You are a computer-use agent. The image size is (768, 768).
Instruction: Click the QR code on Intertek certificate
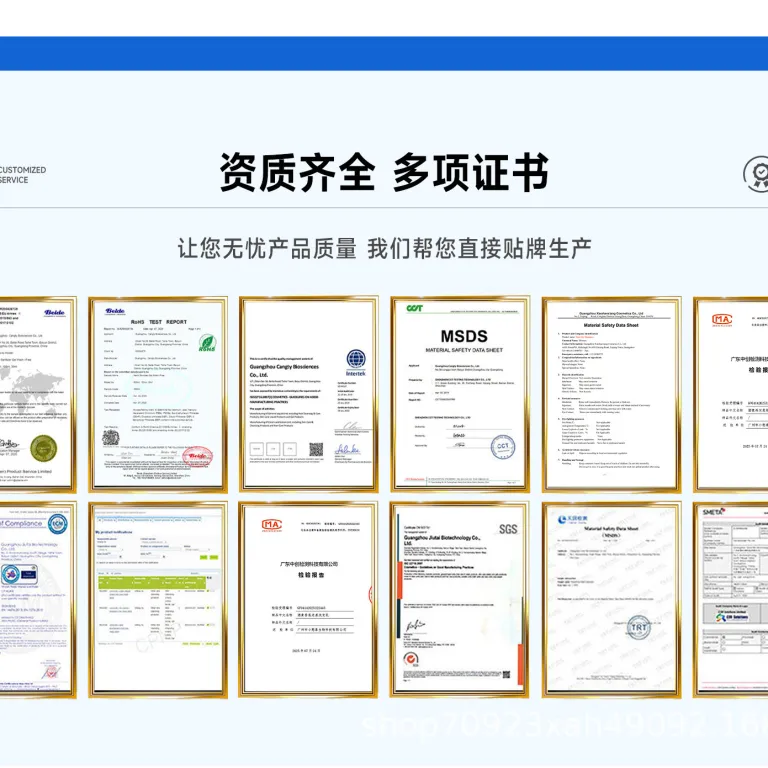tap(316, 449)
